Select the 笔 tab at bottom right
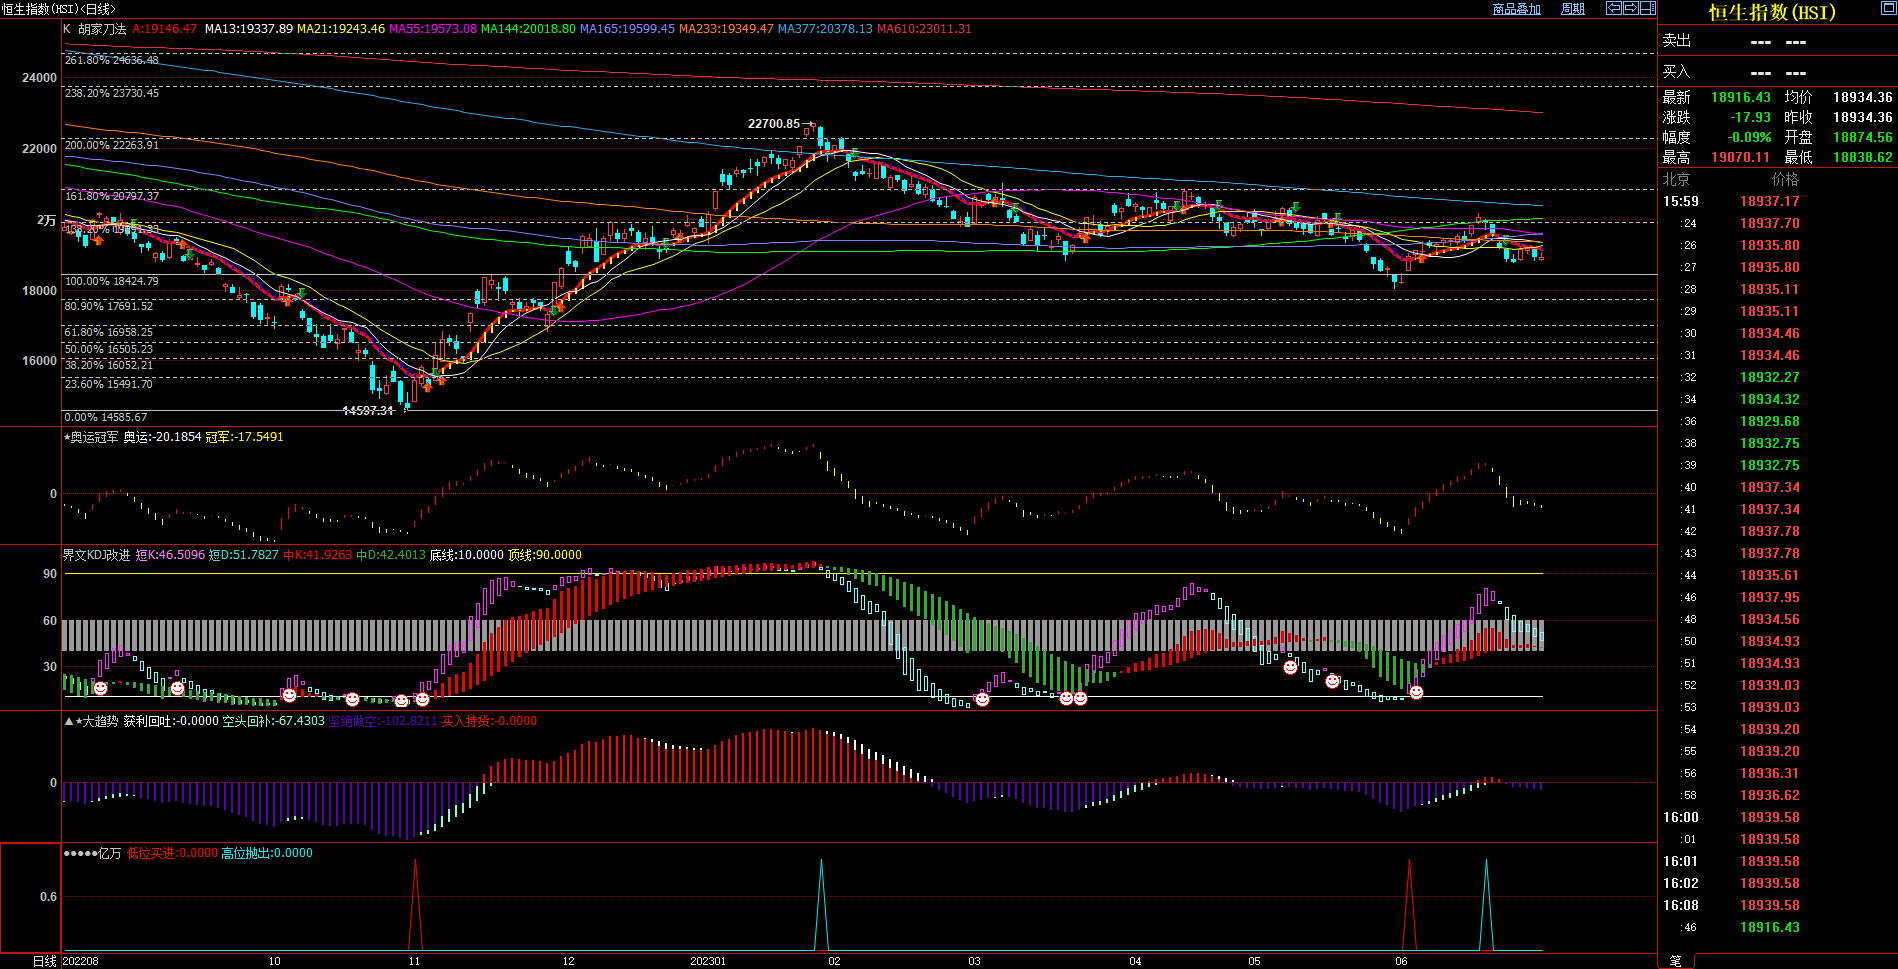This screenshot has height=969, width=1898. [1675, 961]
